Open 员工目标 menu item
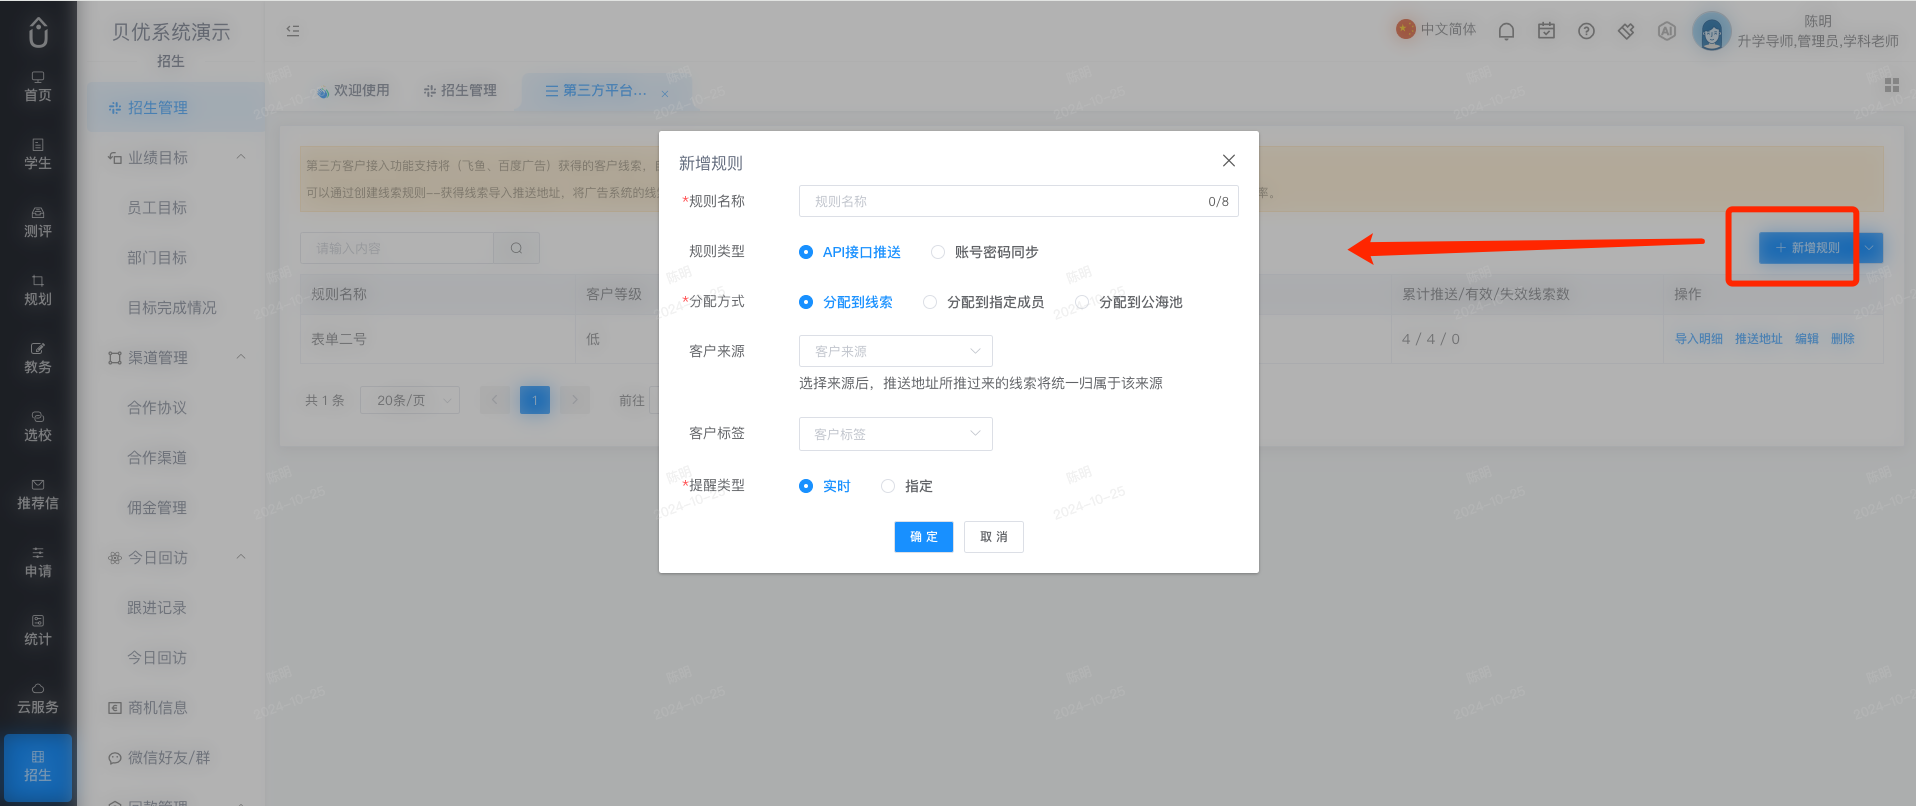1916x806 pixels. pos(157,208)
